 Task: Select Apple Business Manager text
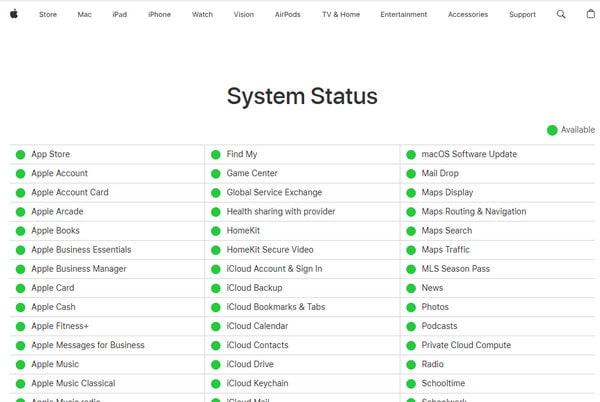[x=79, y=269]
